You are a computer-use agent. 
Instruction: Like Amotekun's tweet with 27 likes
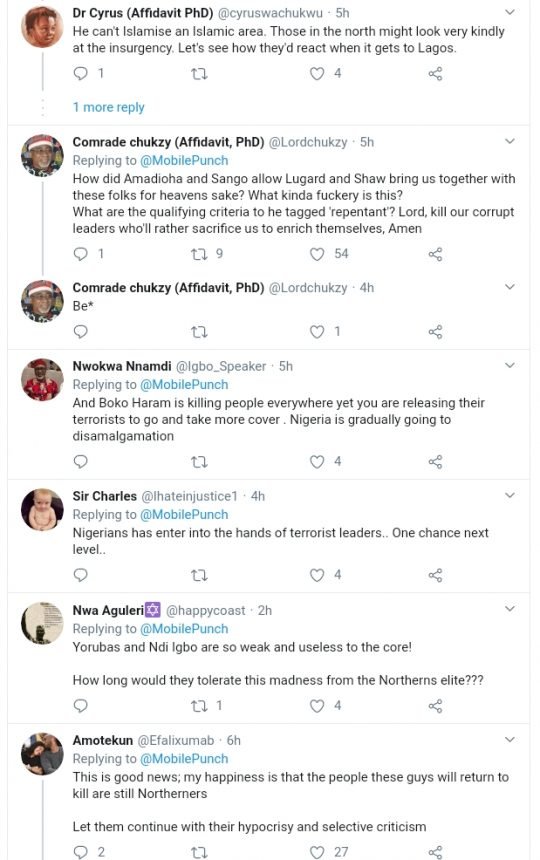[x=317, y=852]
